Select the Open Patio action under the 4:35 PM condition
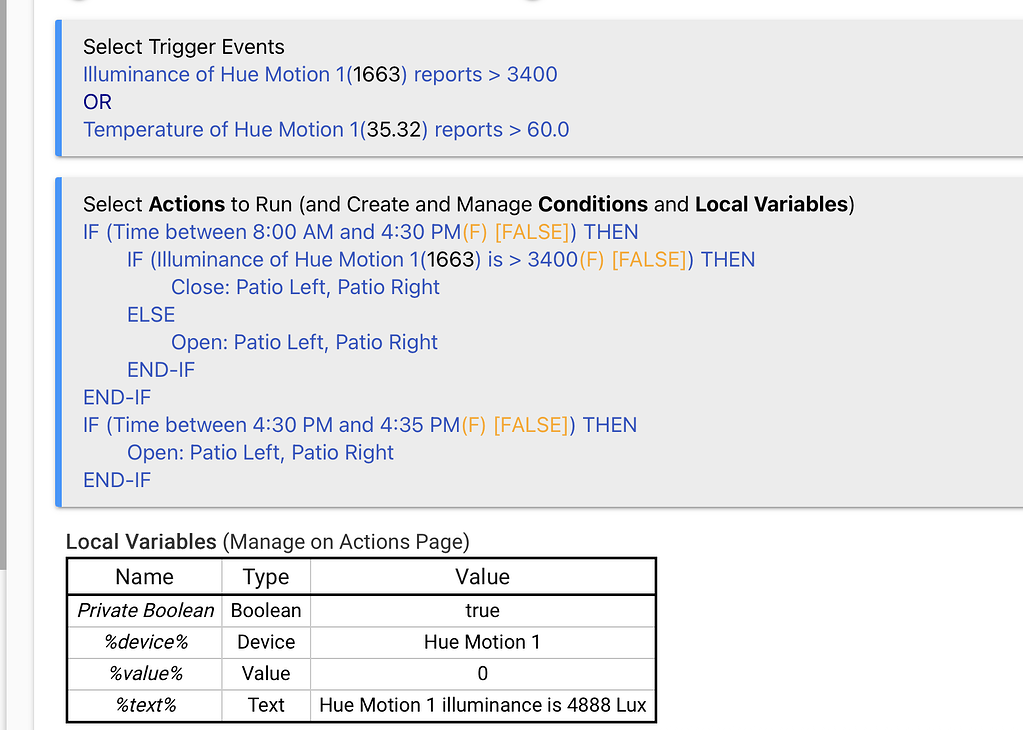Screen dimensions: 1023x730 coord(260,452)
